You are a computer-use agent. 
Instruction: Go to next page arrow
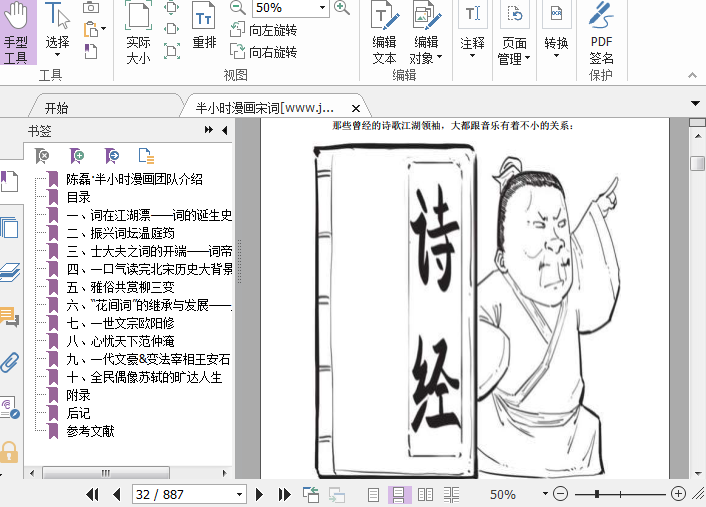259,494
